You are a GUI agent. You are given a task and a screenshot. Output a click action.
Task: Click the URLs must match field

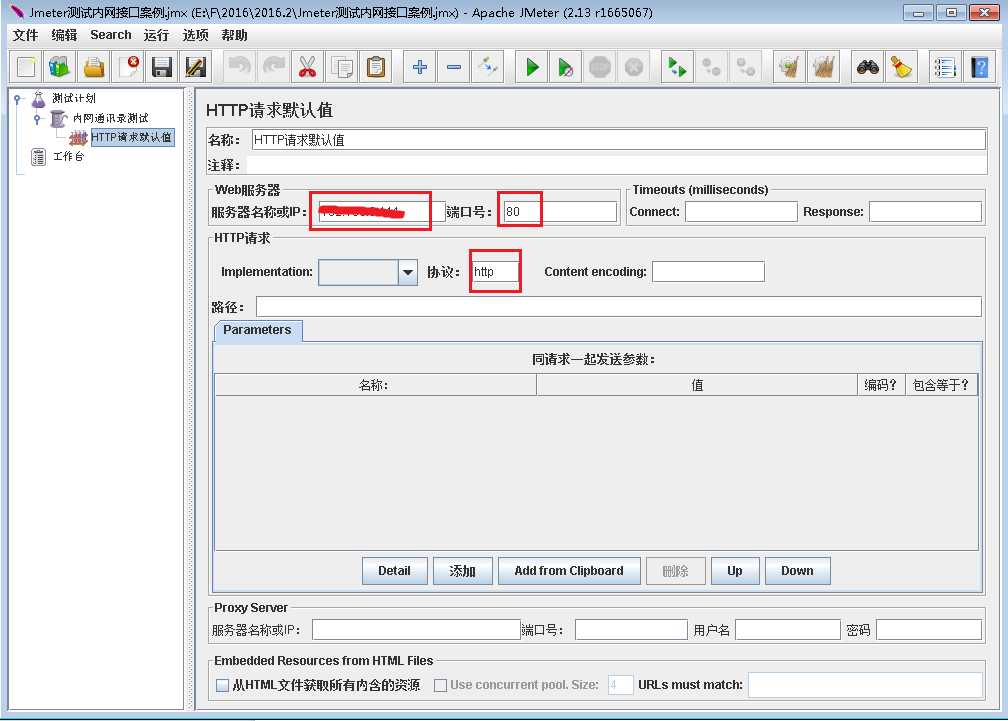pos(865,685)
